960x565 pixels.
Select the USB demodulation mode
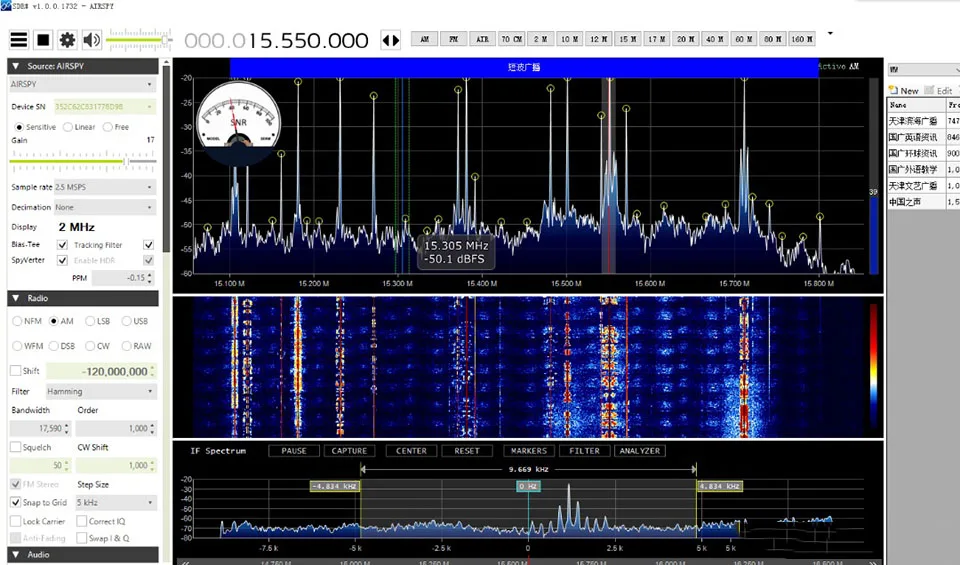pyautogui.click(x=127, y=321)
